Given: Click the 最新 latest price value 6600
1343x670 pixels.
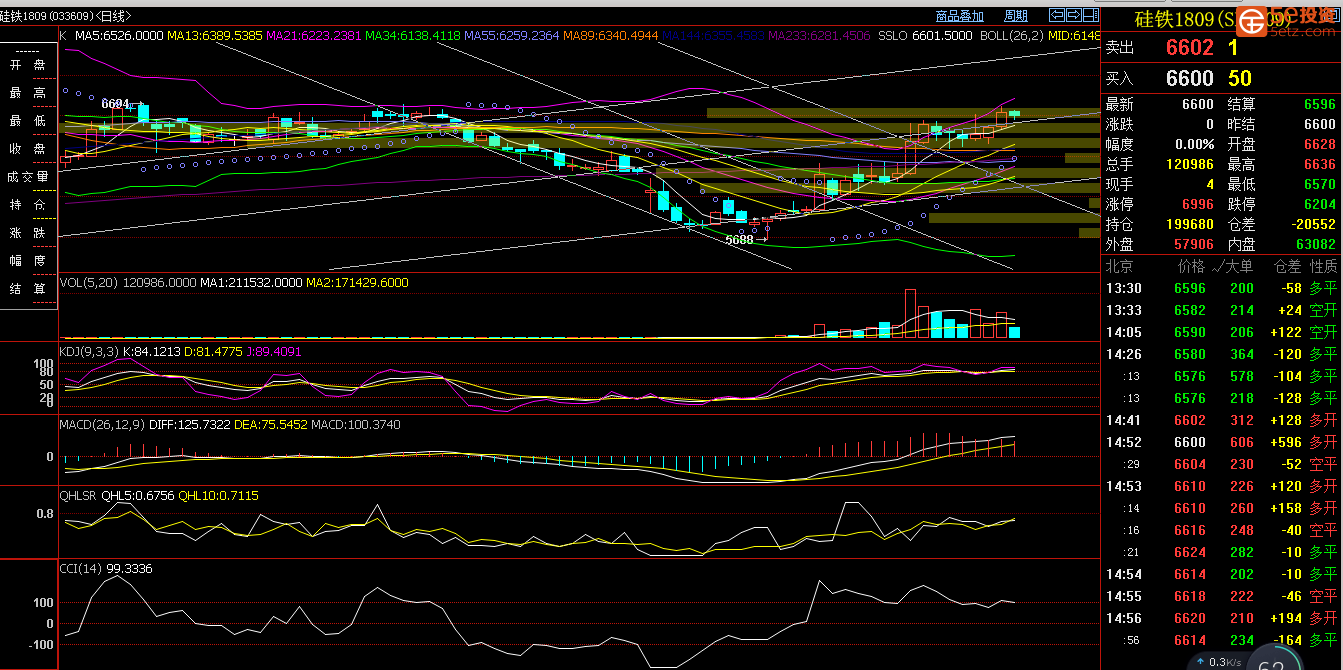Looking at the screenshot, I should pos(1198,105).
